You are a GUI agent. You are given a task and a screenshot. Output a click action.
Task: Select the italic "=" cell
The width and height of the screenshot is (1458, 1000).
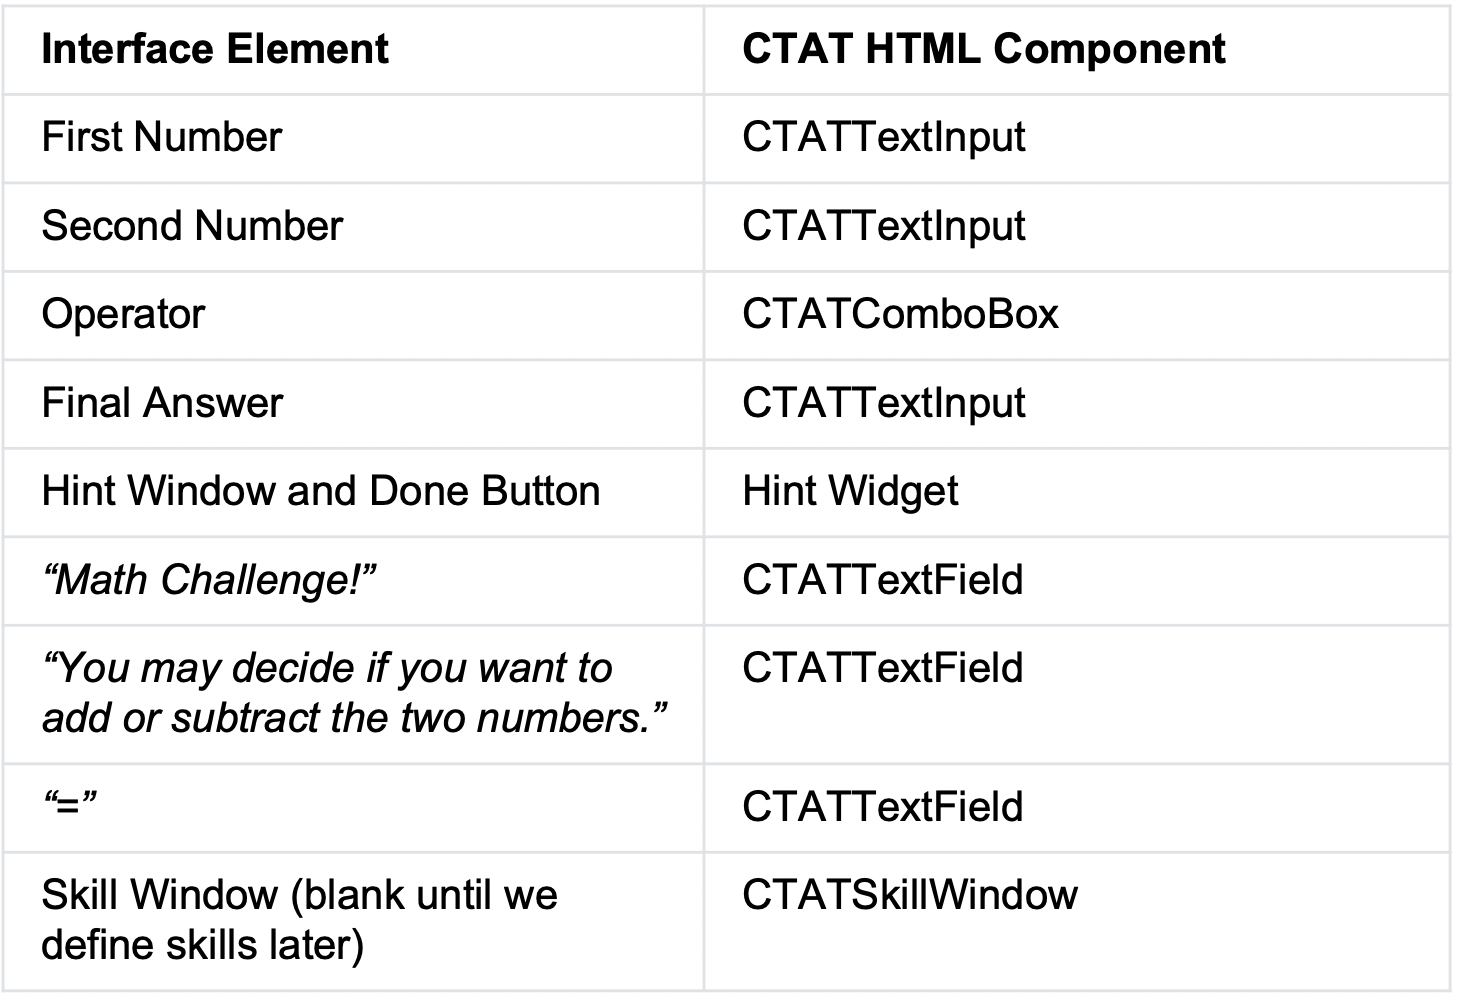coord(70,807)
